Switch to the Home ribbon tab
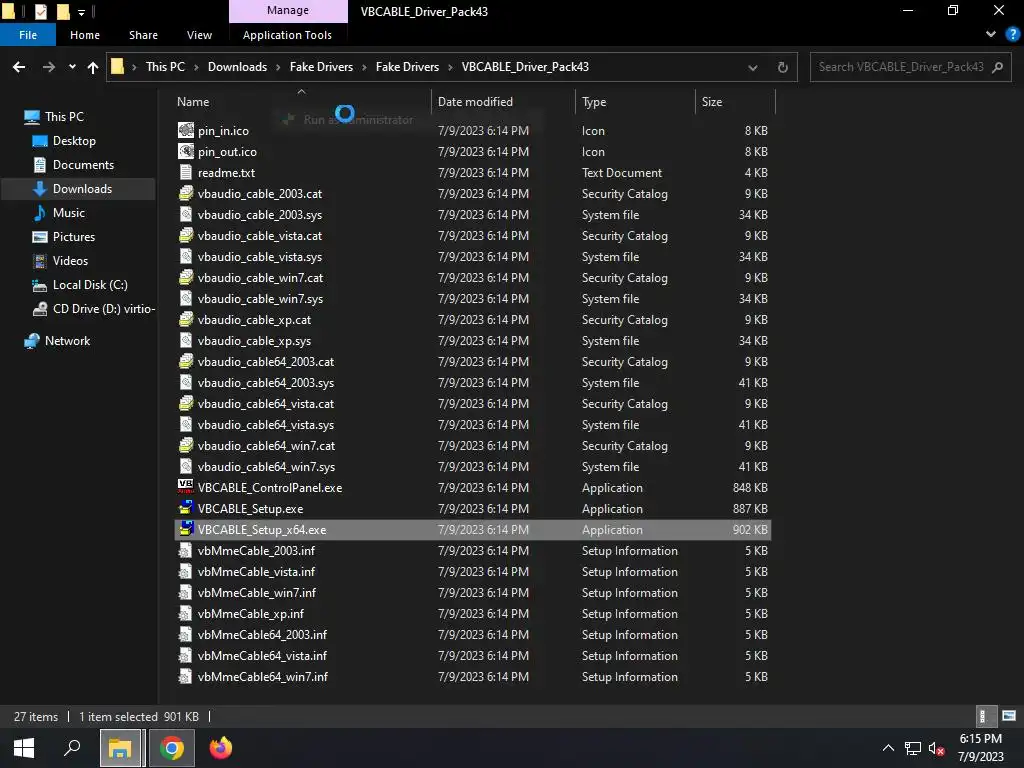Screen dimensions: 1024x768 pos(85,35)
